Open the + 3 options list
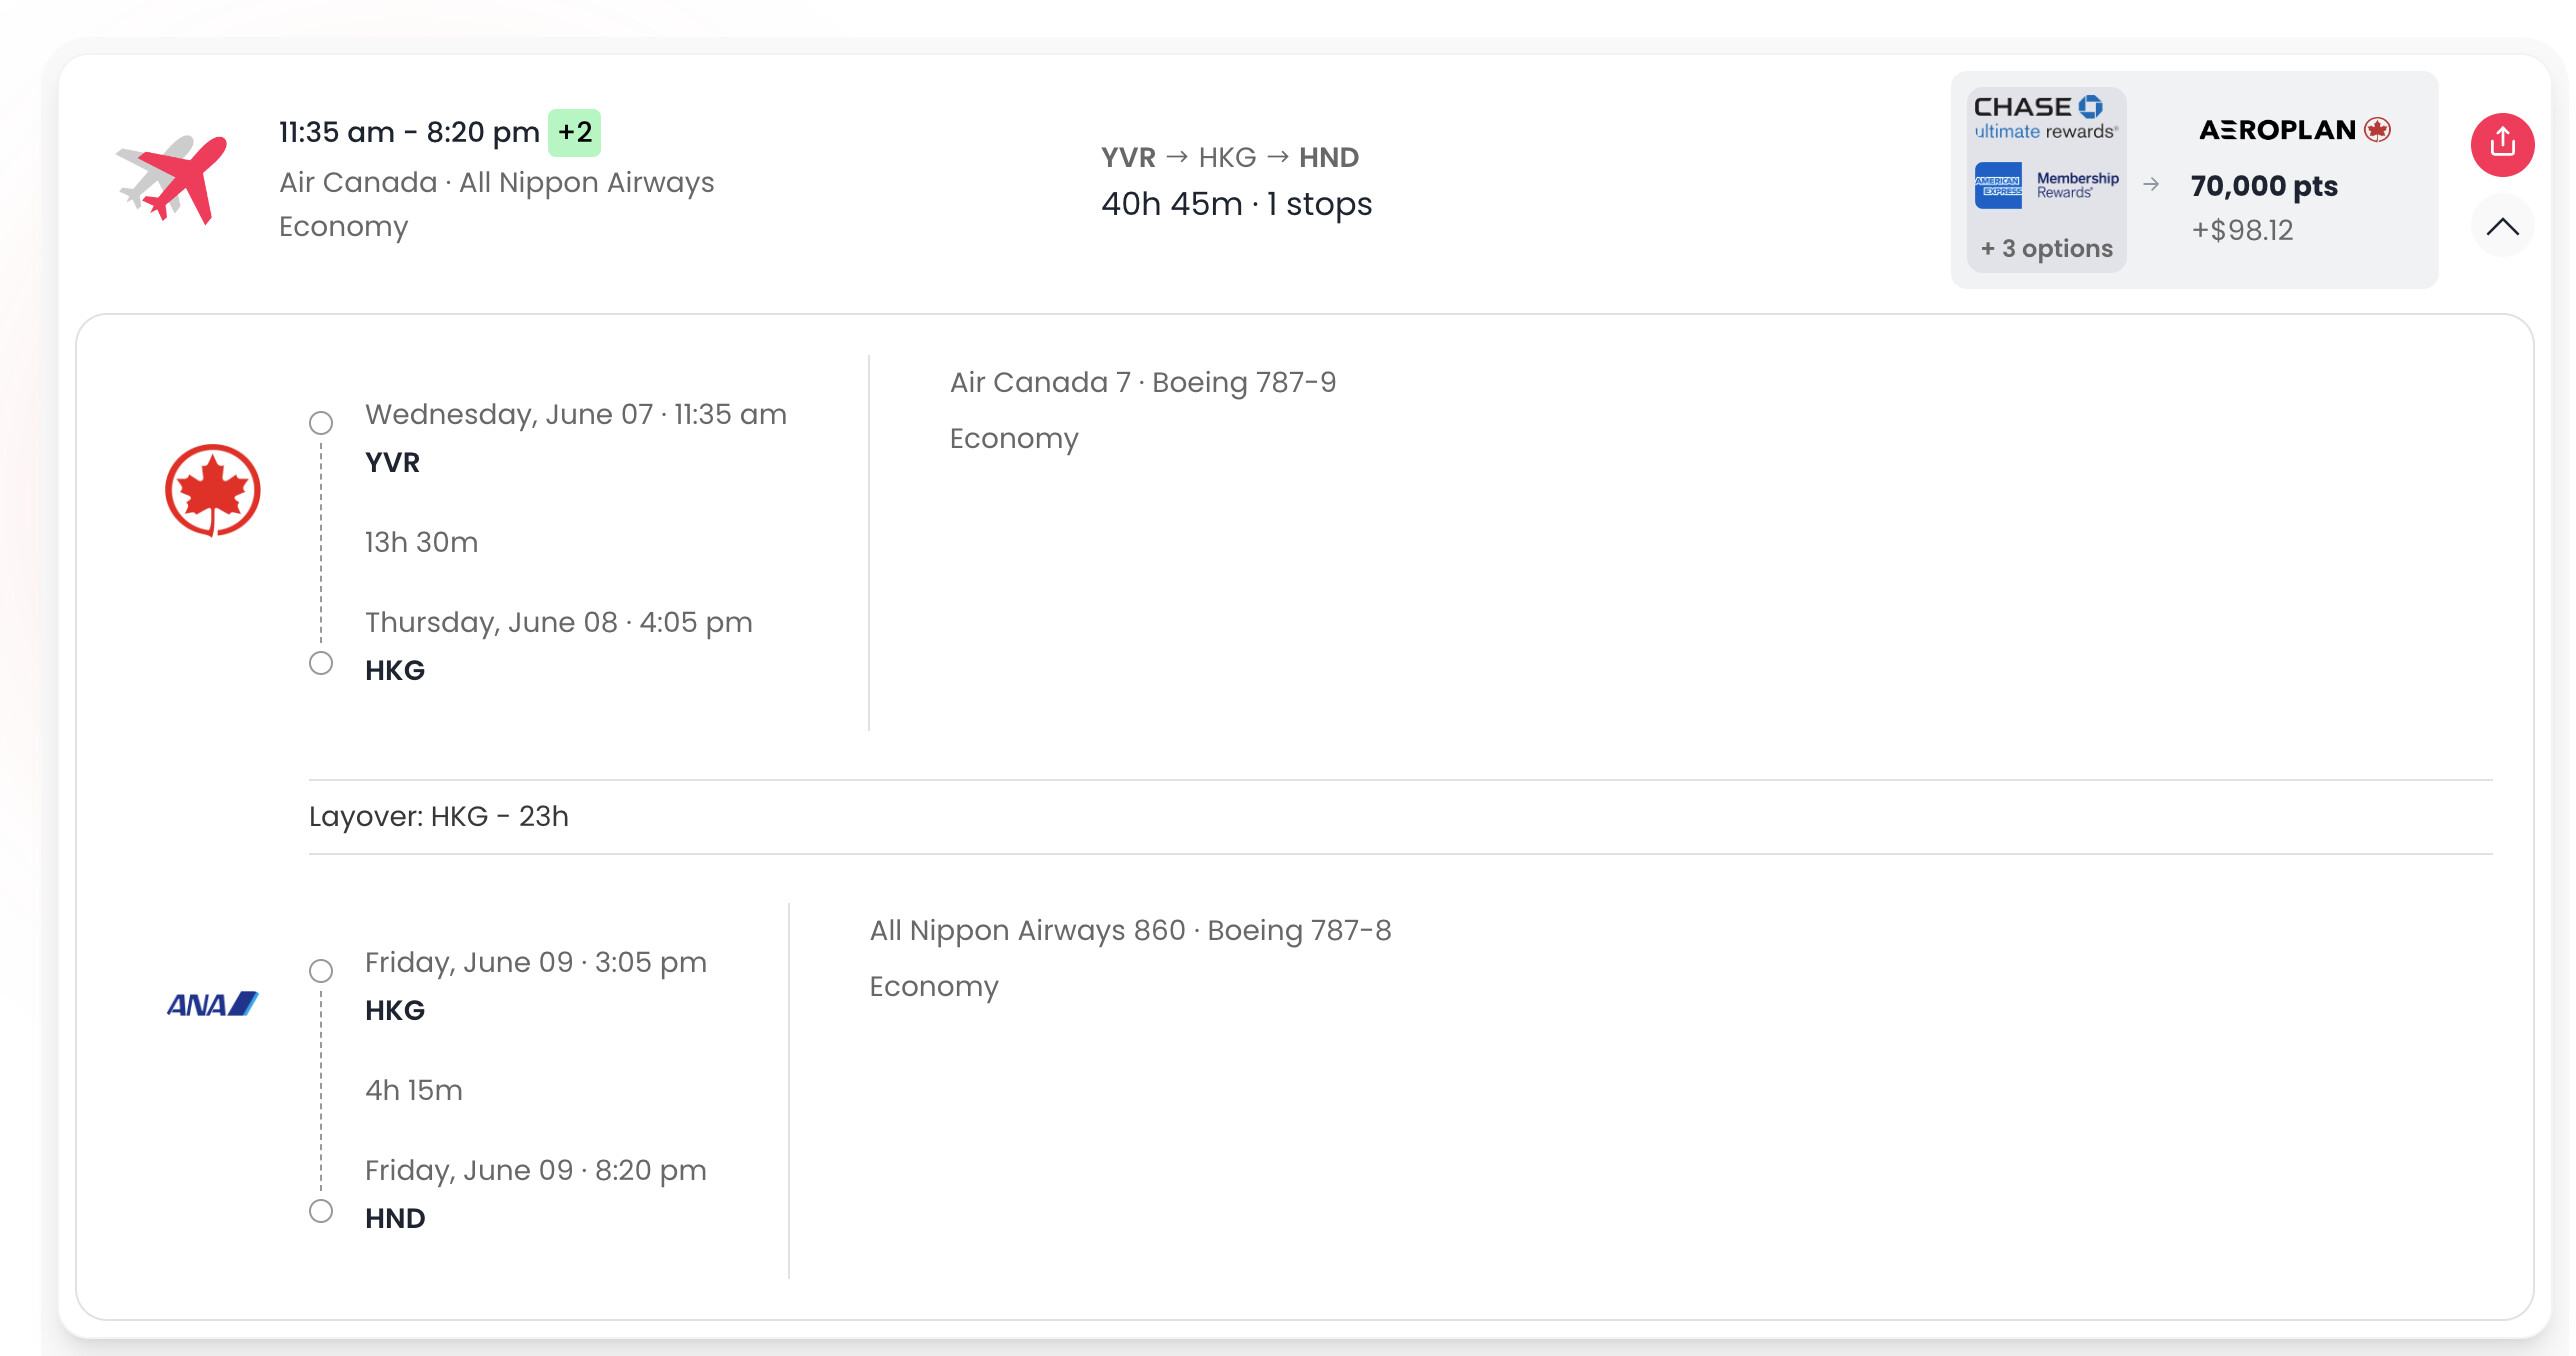 [2046, 248]
